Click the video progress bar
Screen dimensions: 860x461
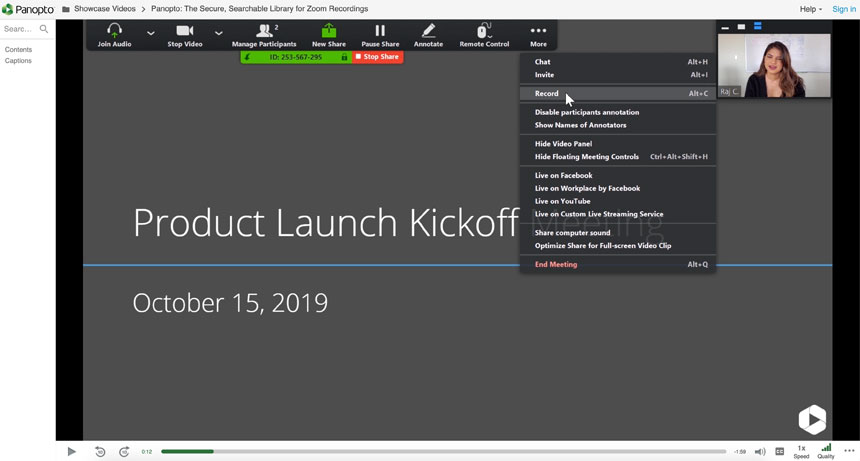(x=444, y=452)
